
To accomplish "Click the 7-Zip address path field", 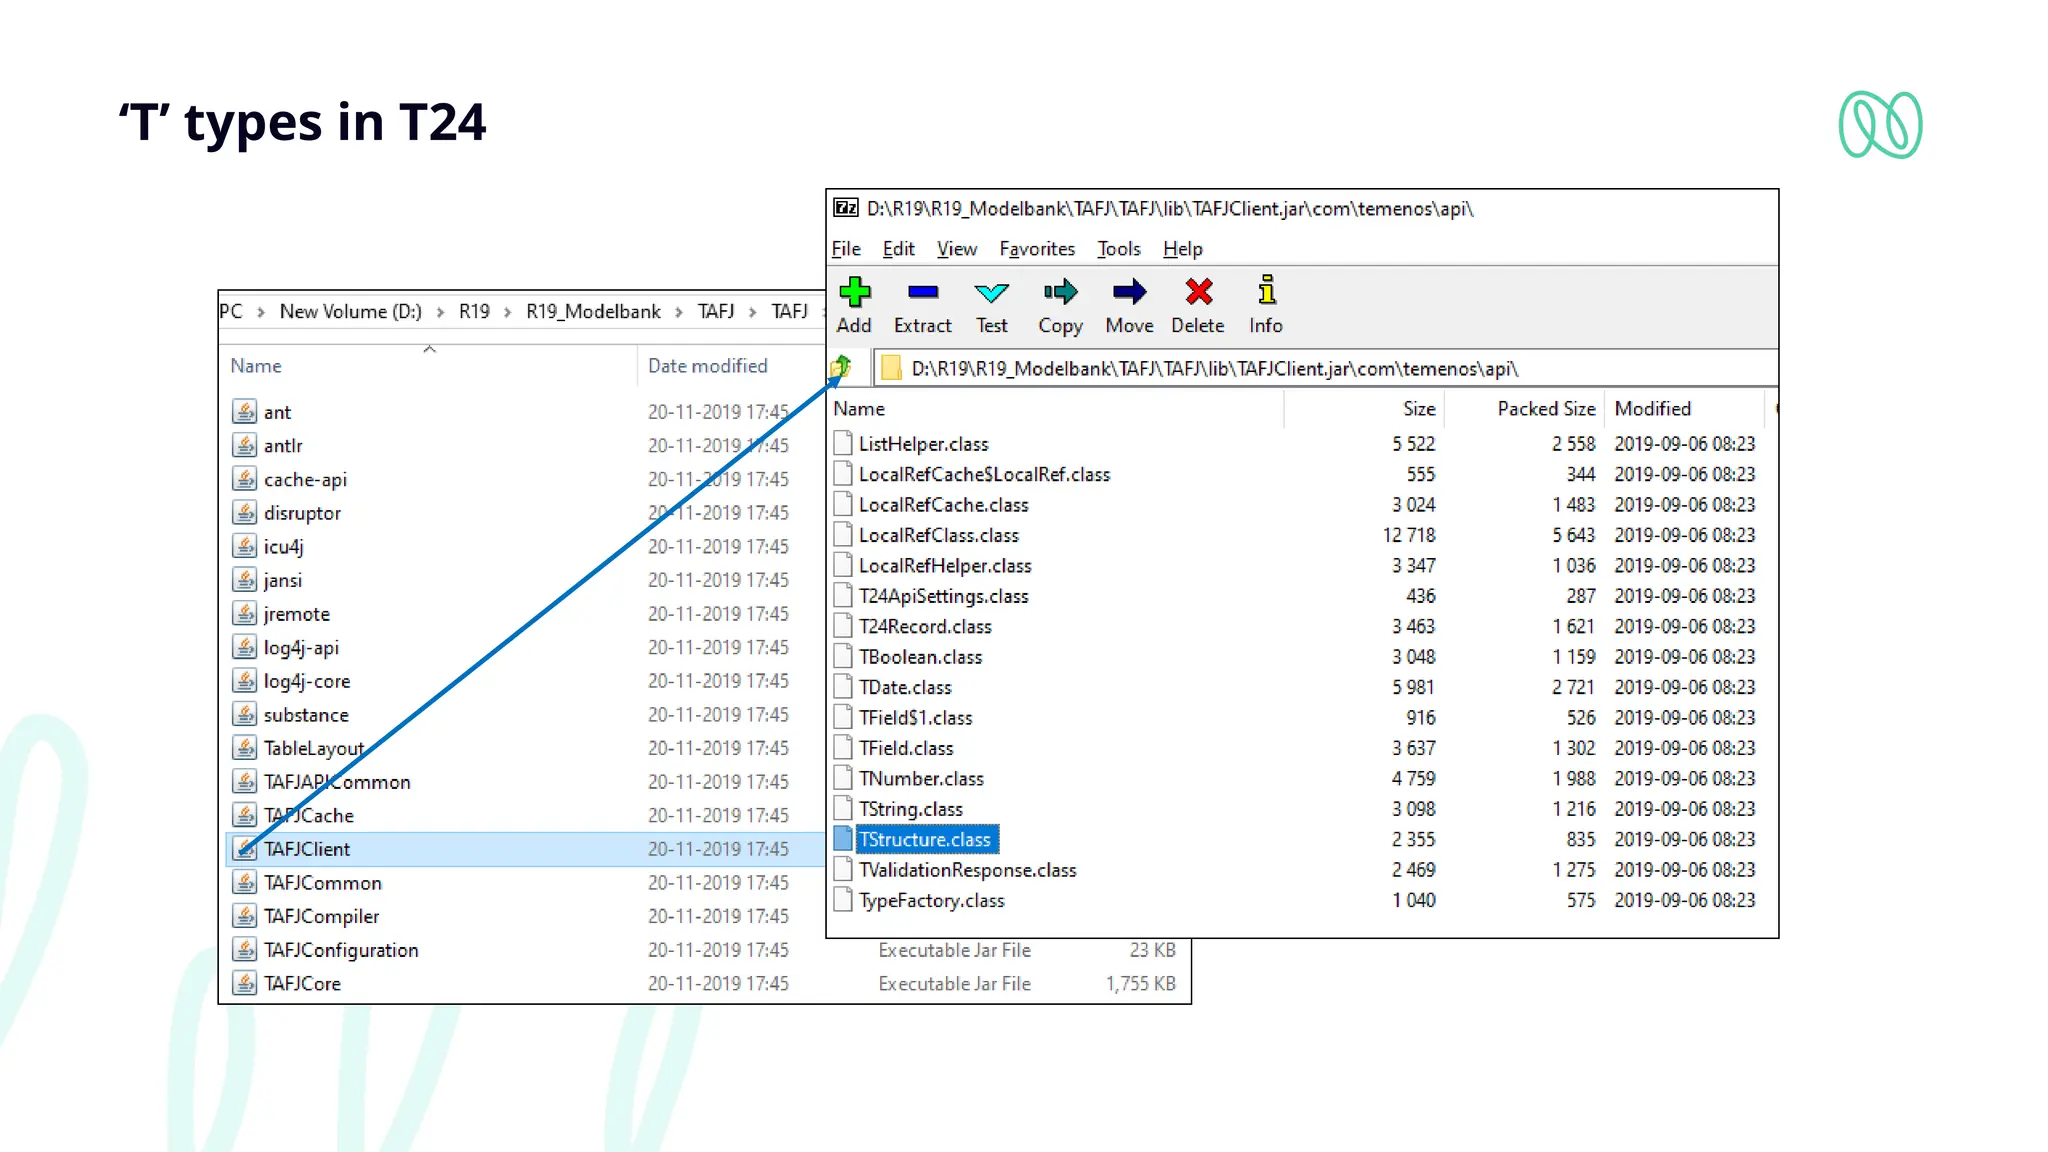I will [1325, 368].
